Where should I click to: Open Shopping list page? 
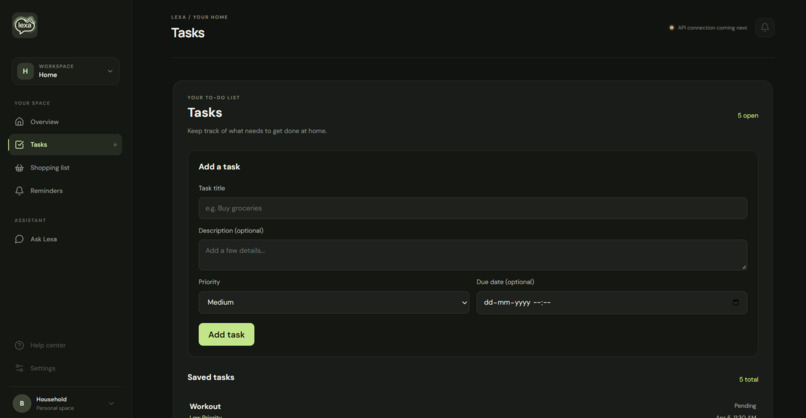65,168
